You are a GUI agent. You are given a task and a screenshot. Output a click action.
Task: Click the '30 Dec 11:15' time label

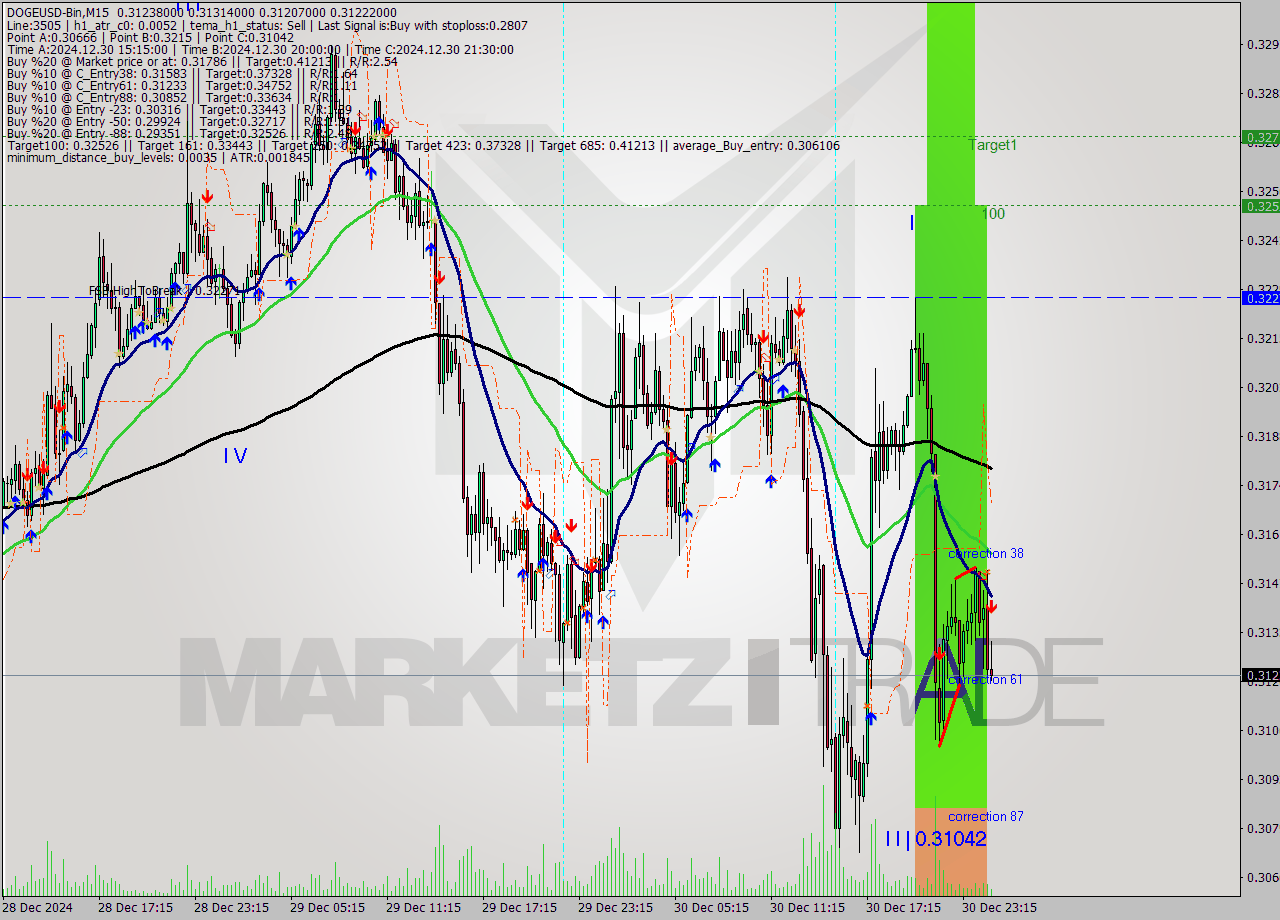(x=808, y=908)
